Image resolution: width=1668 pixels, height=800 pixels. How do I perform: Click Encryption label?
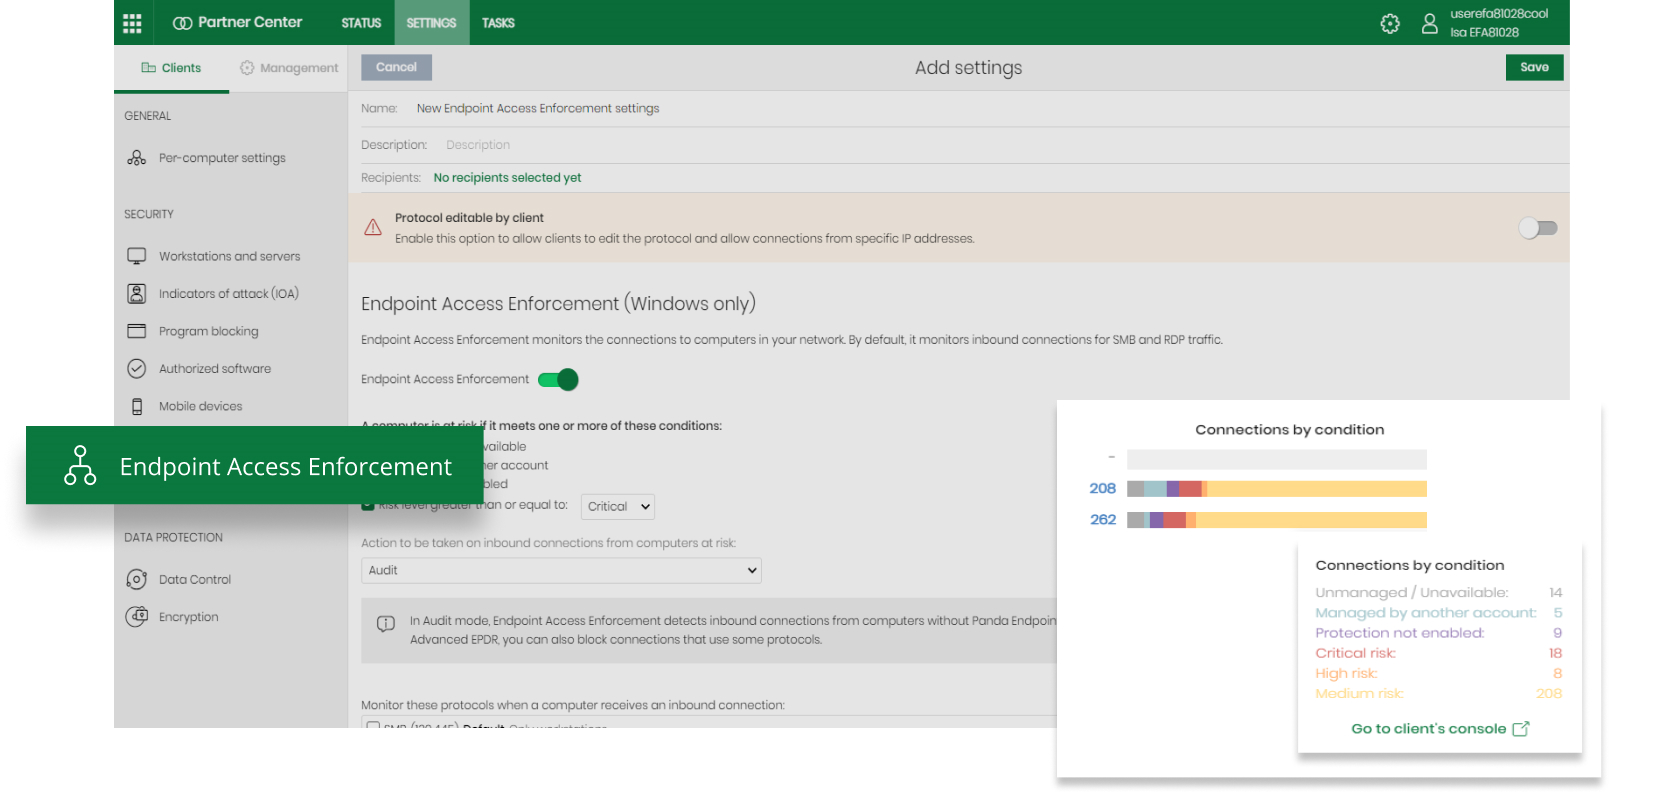click(188, 617)
